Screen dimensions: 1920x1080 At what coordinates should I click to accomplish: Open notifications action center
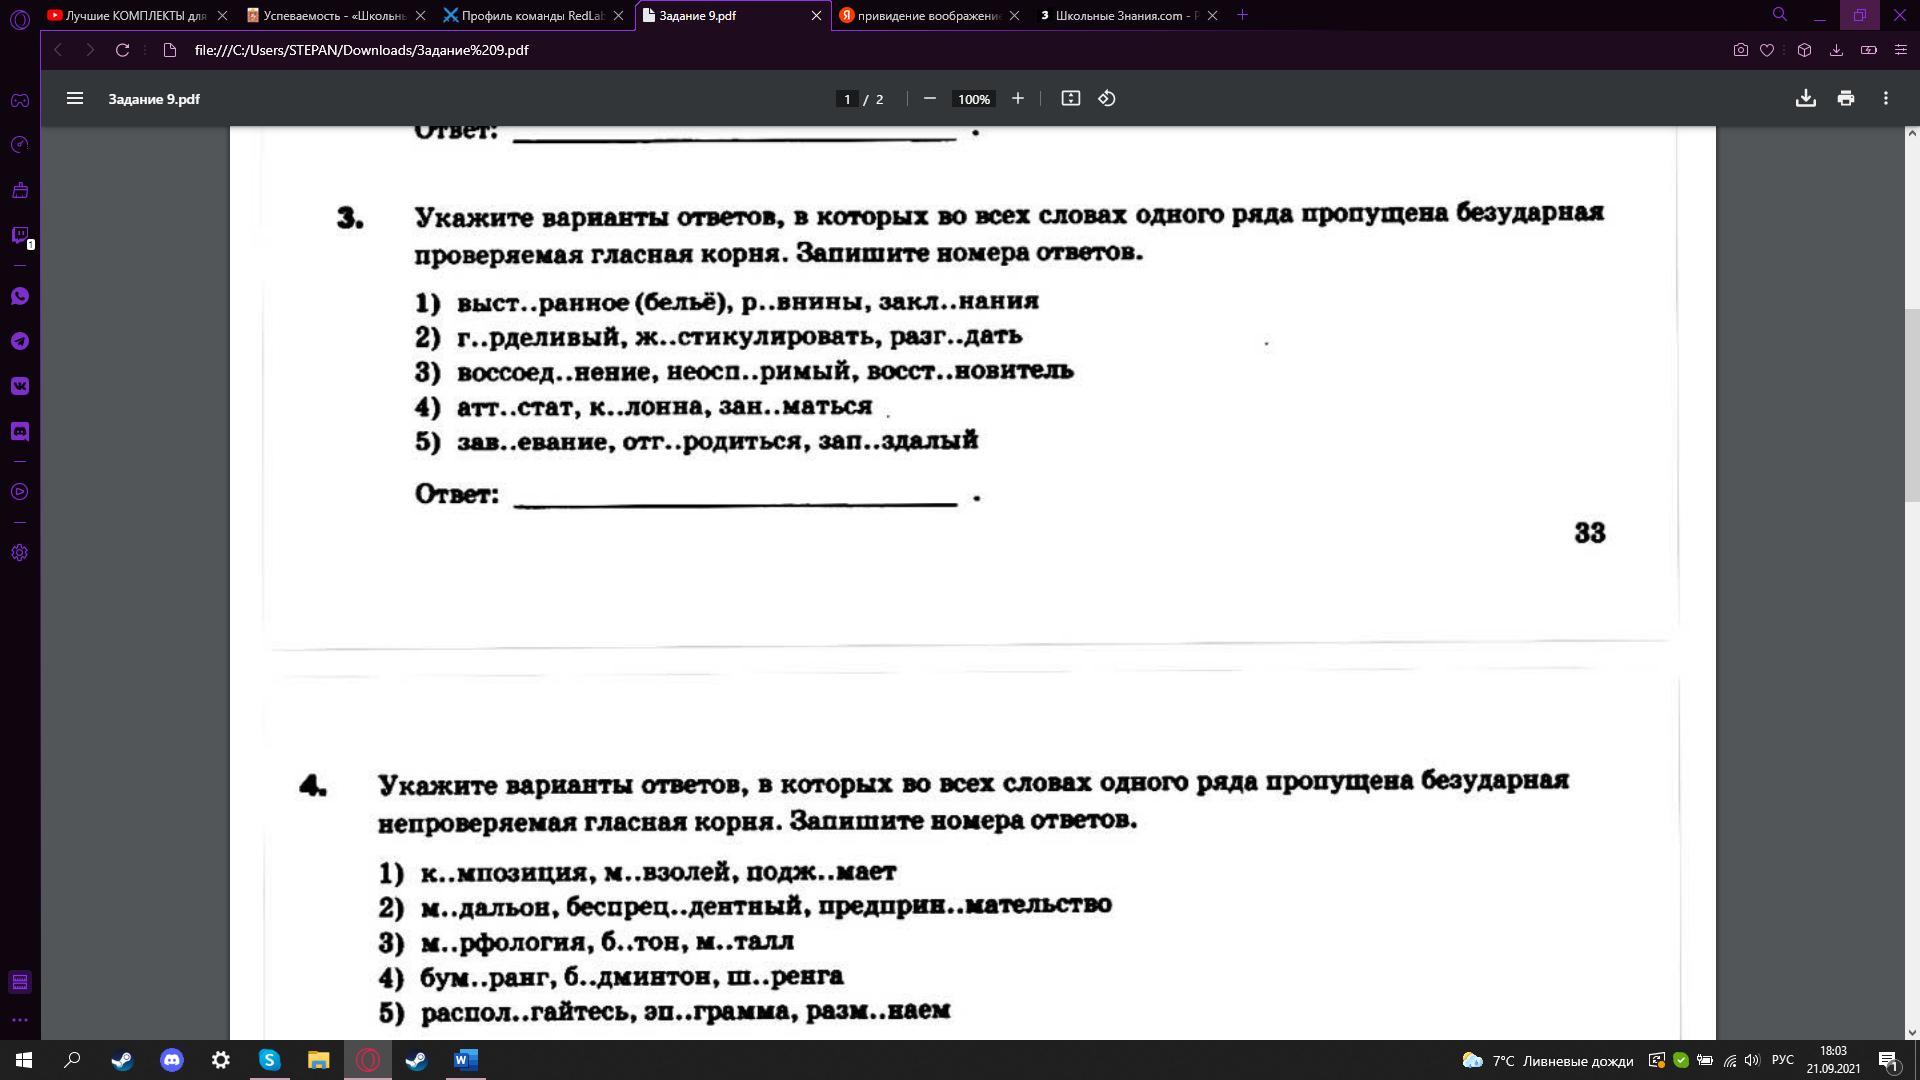(1889, 1061)
